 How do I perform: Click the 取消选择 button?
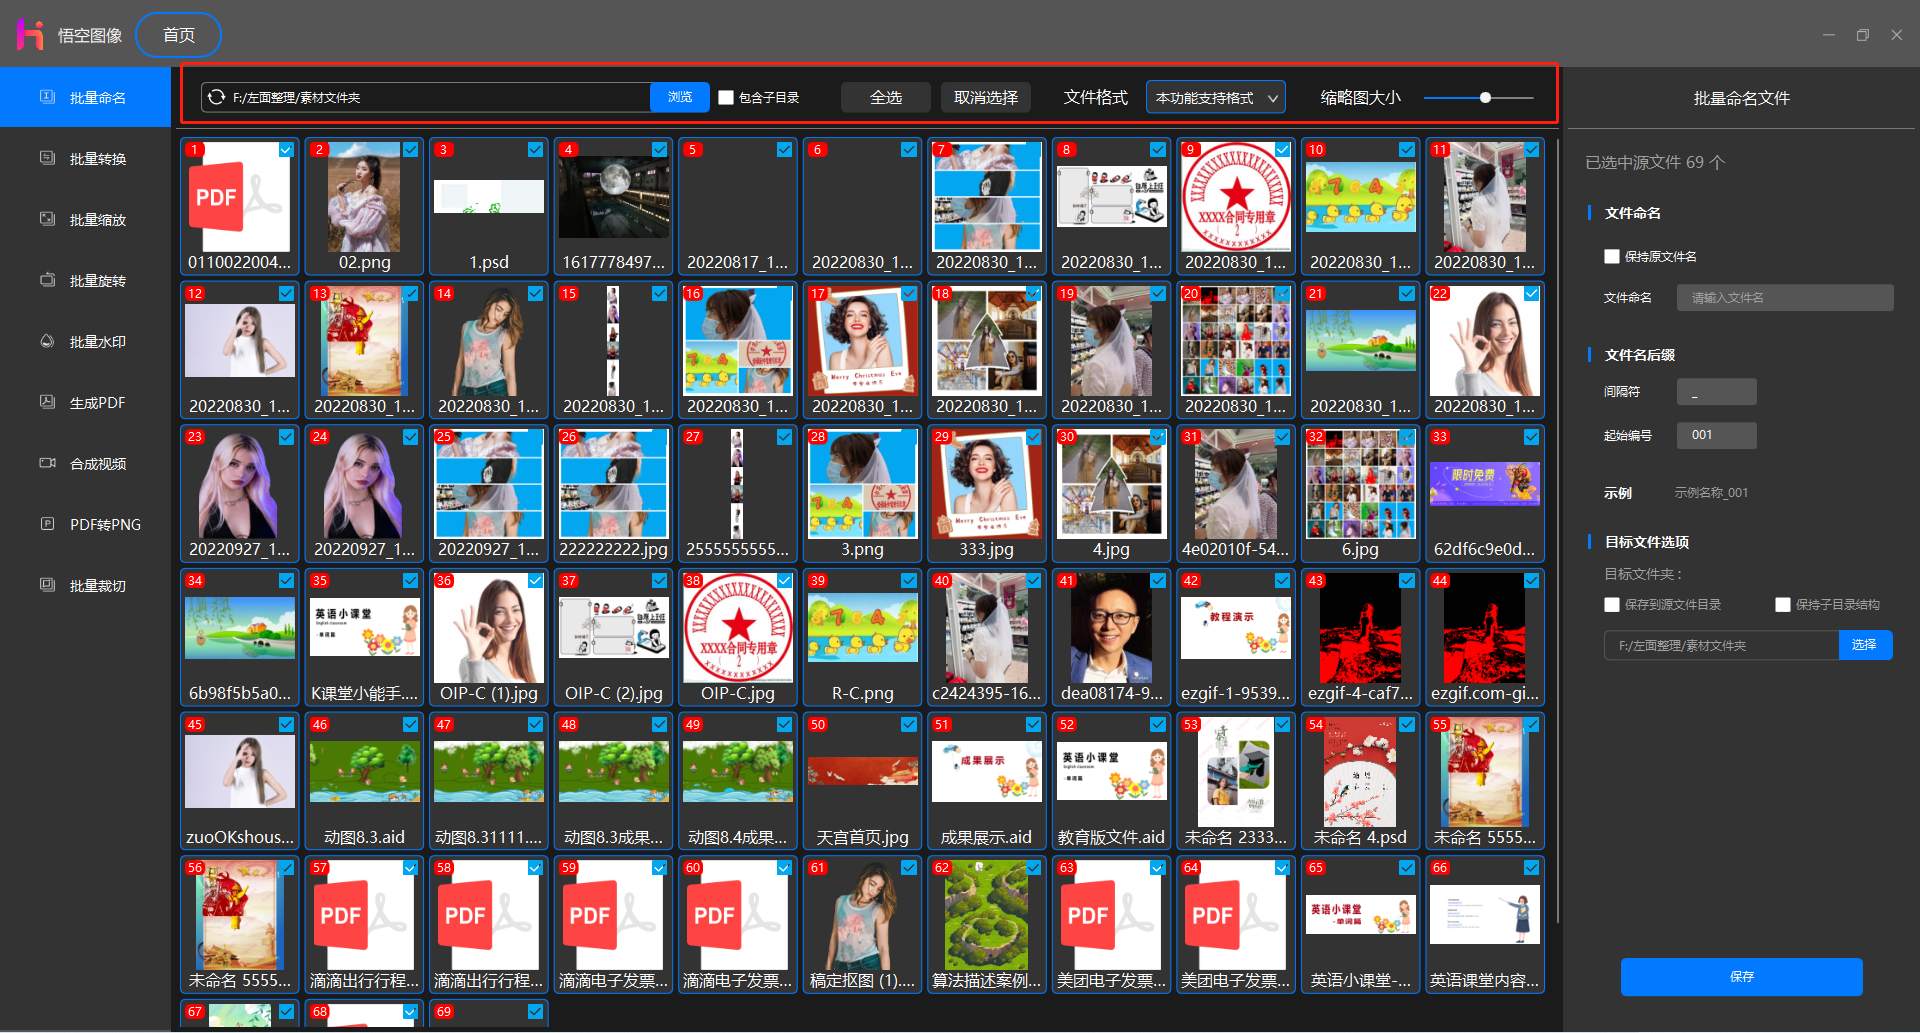[x=986, y=97]
